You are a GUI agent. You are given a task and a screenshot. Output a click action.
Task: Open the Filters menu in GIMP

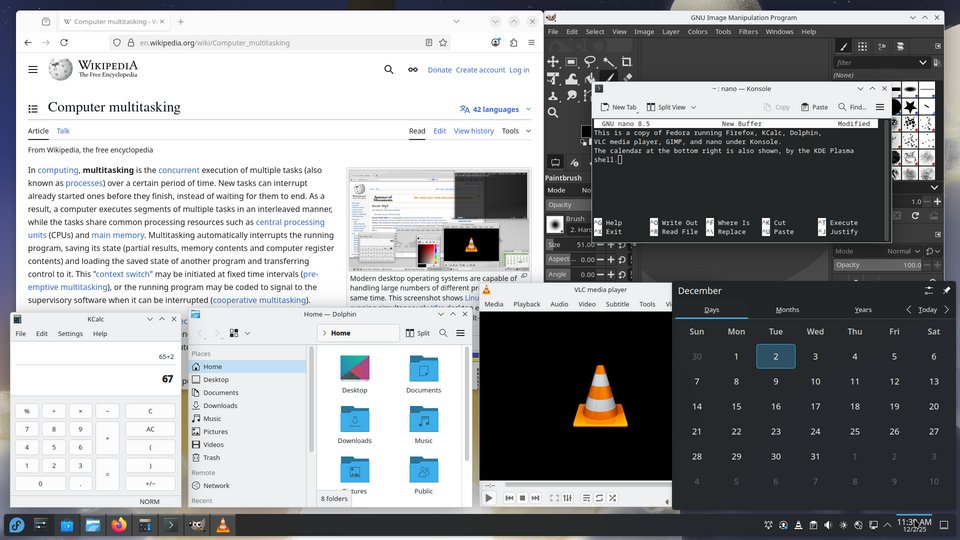coord(747,32)
